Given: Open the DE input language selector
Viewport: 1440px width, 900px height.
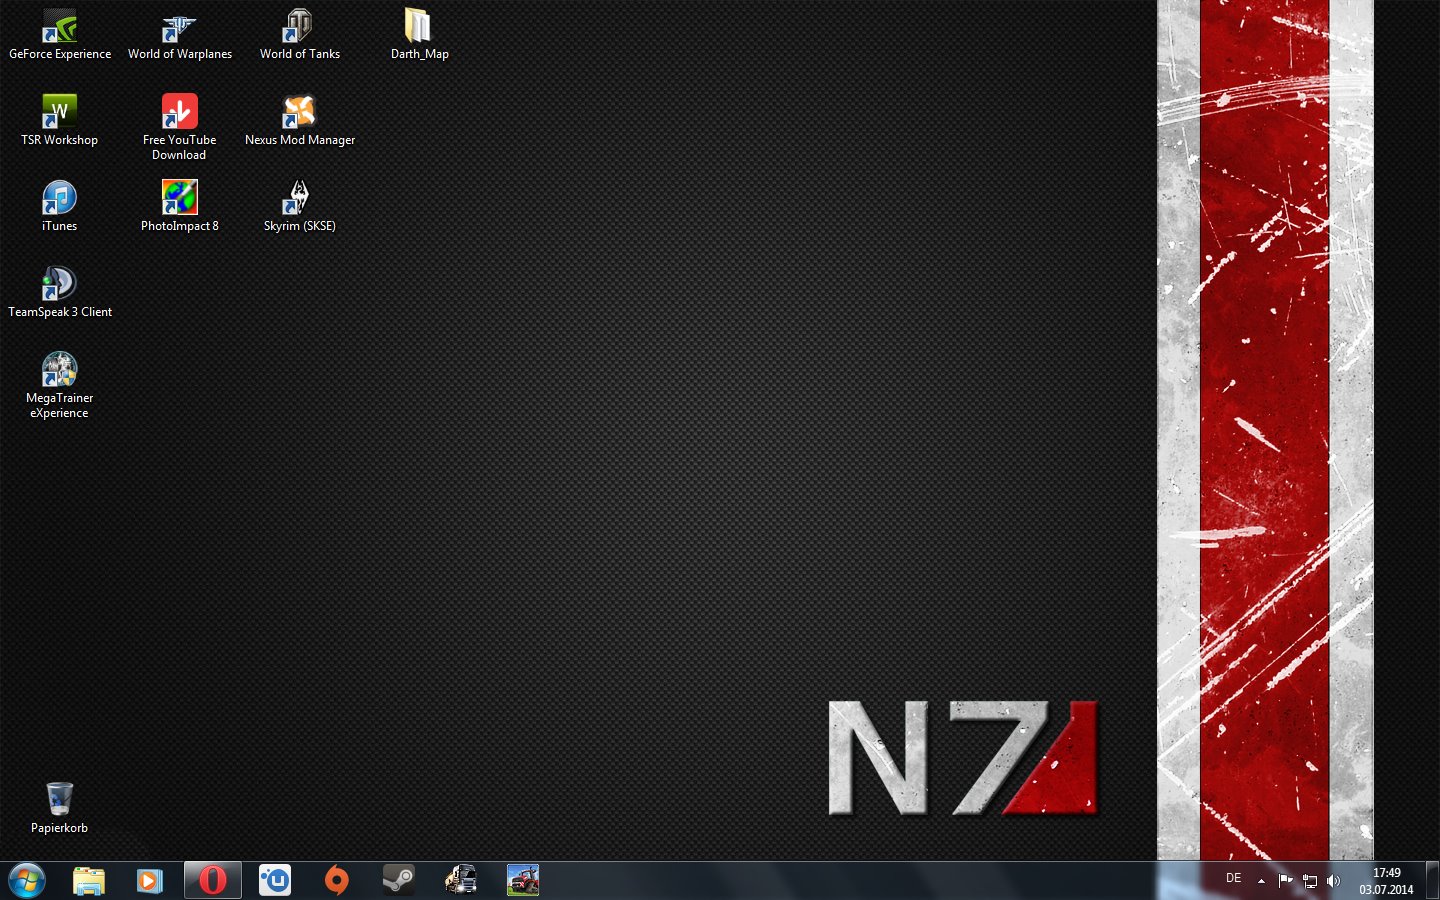Looking at the screenshot, I should [x=1234, y=879].
